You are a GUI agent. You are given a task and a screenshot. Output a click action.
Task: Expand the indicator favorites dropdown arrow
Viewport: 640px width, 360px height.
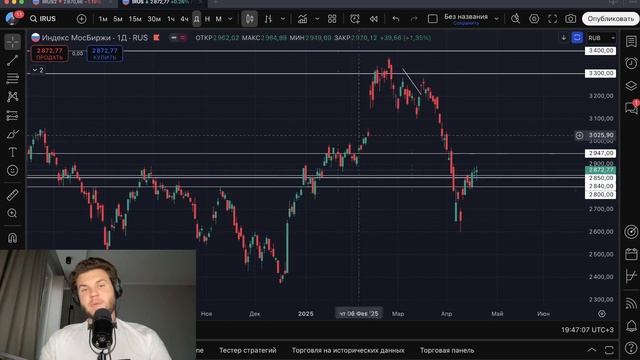(317, 19)
